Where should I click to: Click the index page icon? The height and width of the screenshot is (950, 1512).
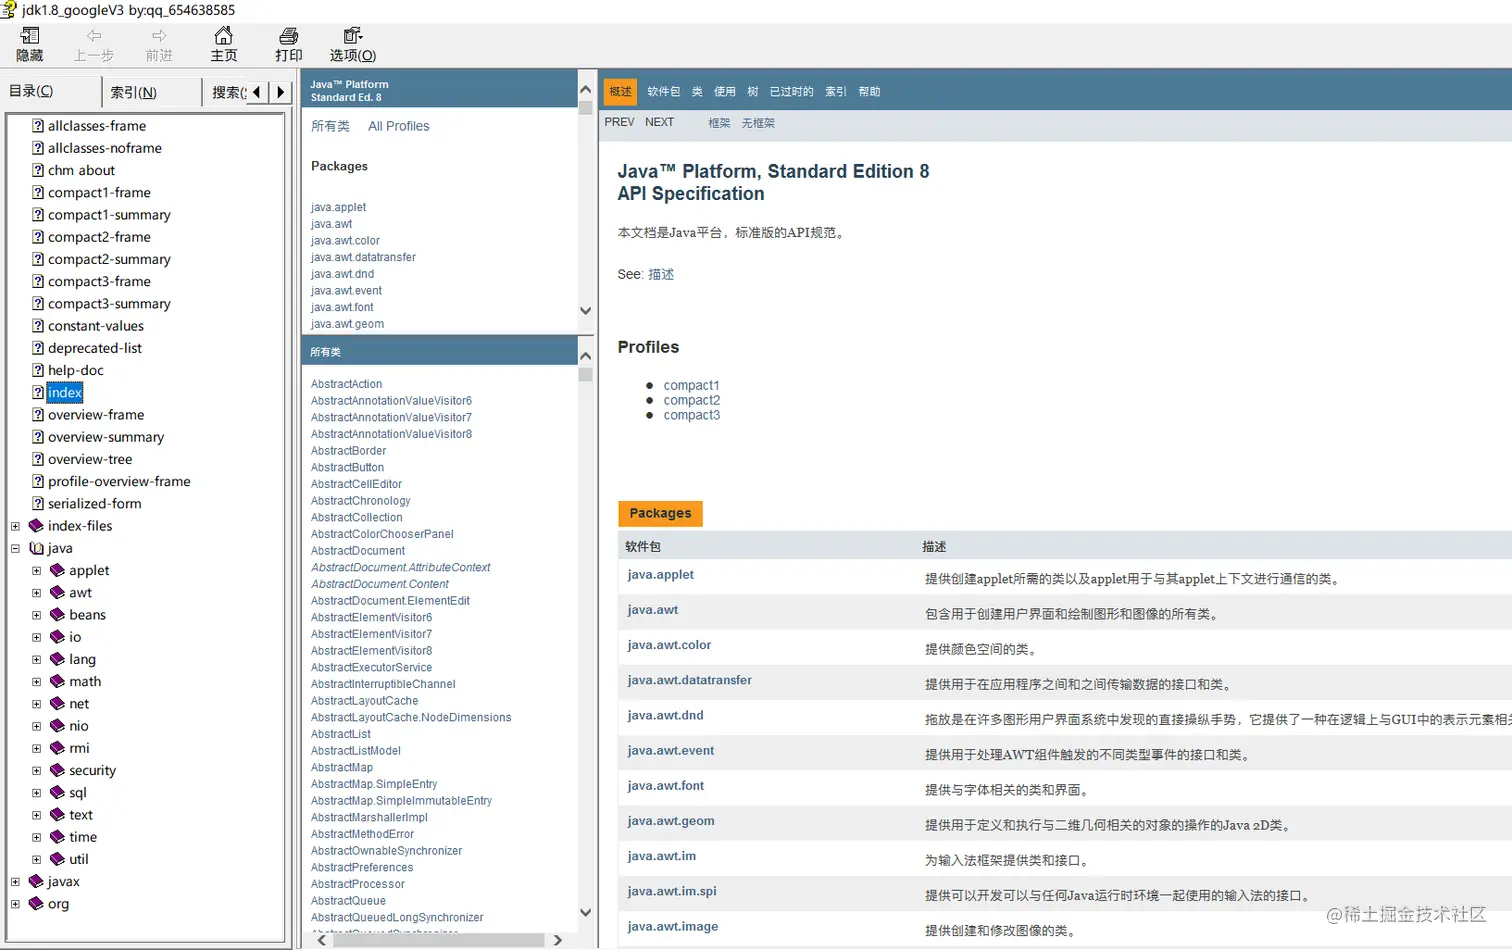tap(38, 392)
